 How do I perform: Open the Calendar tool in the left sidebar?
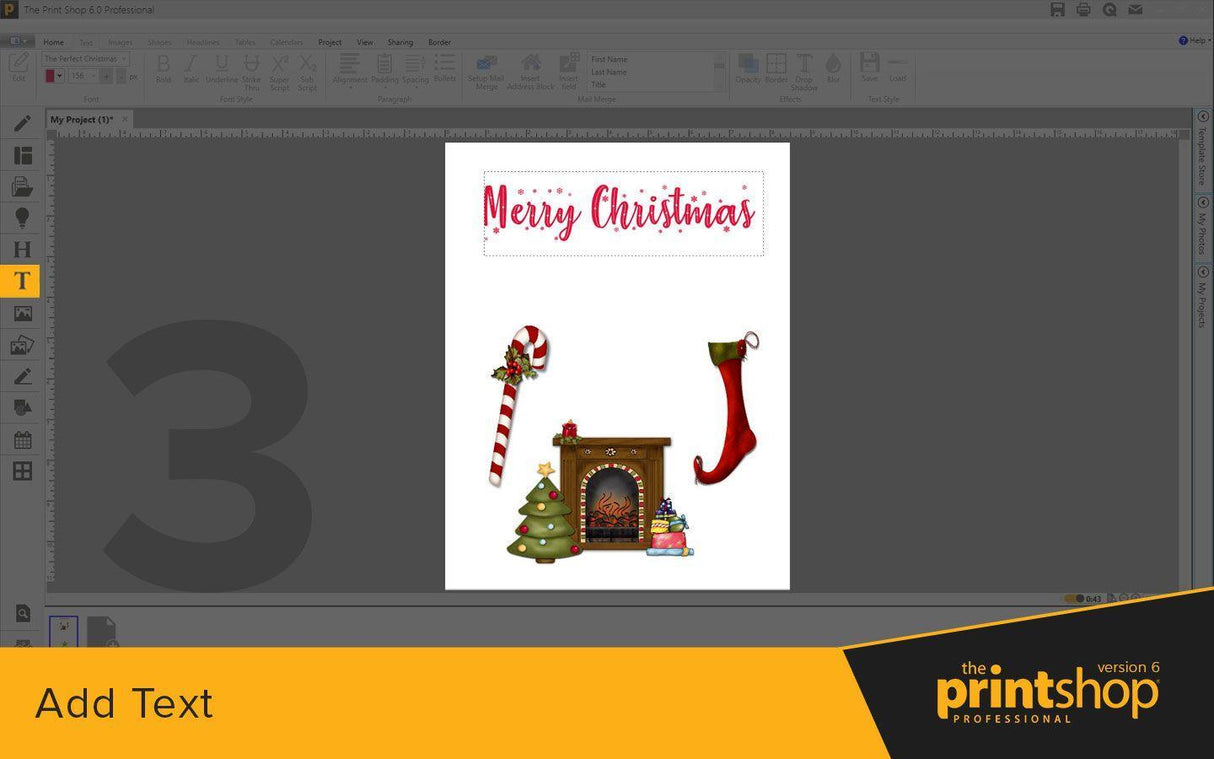coord(21,438)
